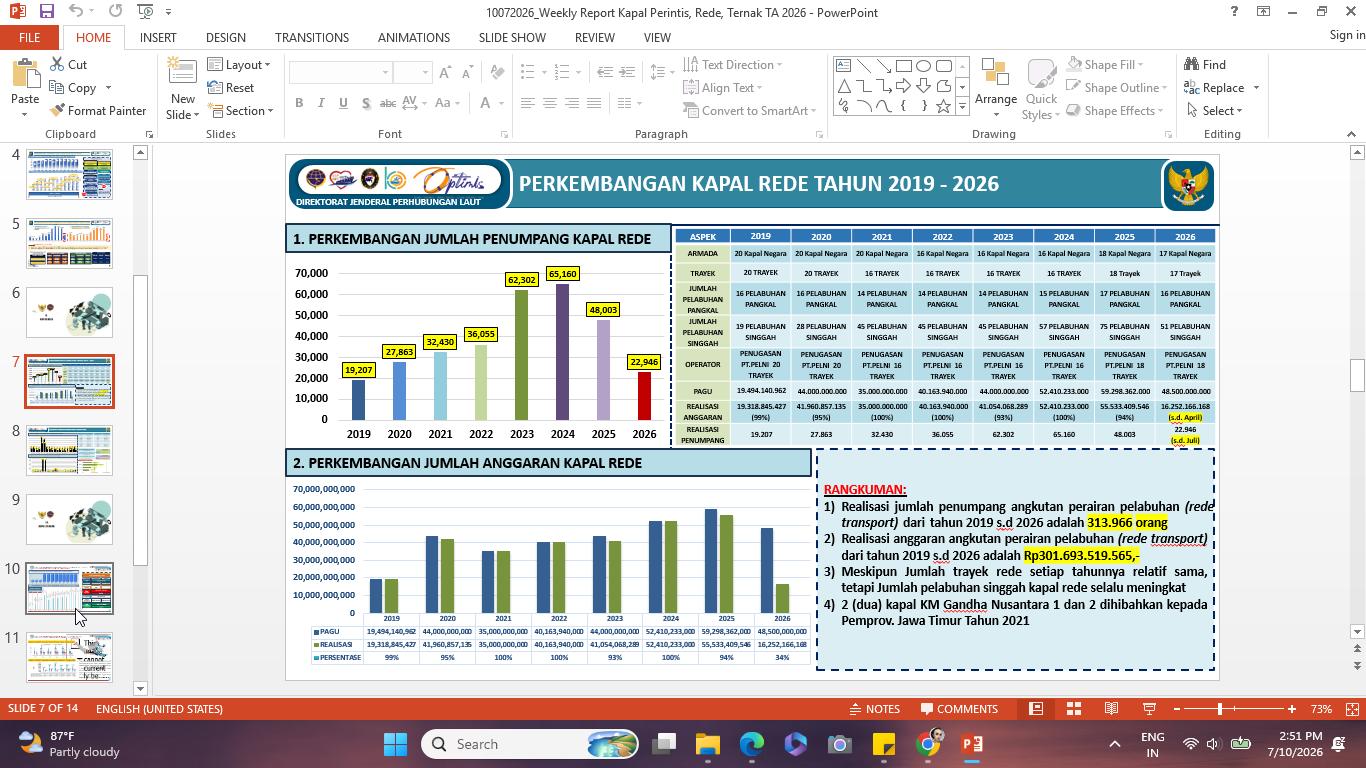The height and width of the screenshot is (768, 1366).
Task: Select slide 8 thumbnail
Action: [69, 450]
